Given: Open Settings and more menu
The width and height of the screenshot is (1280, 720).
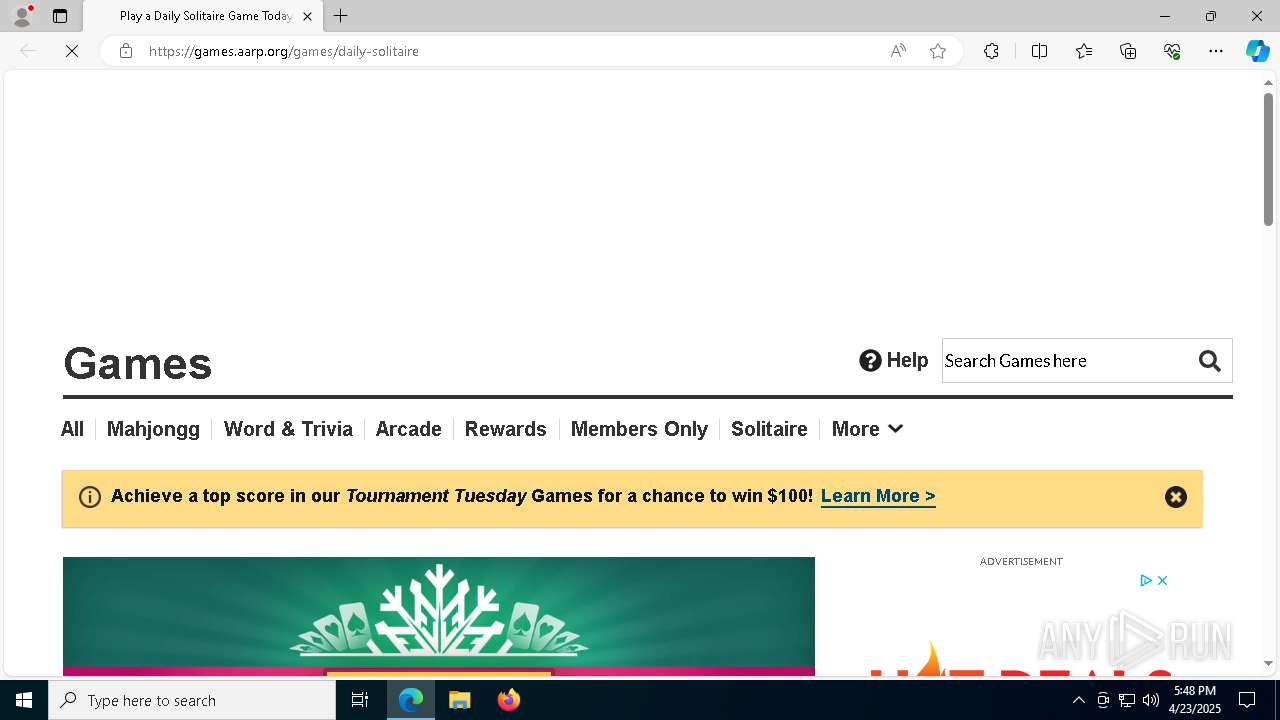Looking at the screenshot, I should pyautogui.click(x=1216, y=51).
